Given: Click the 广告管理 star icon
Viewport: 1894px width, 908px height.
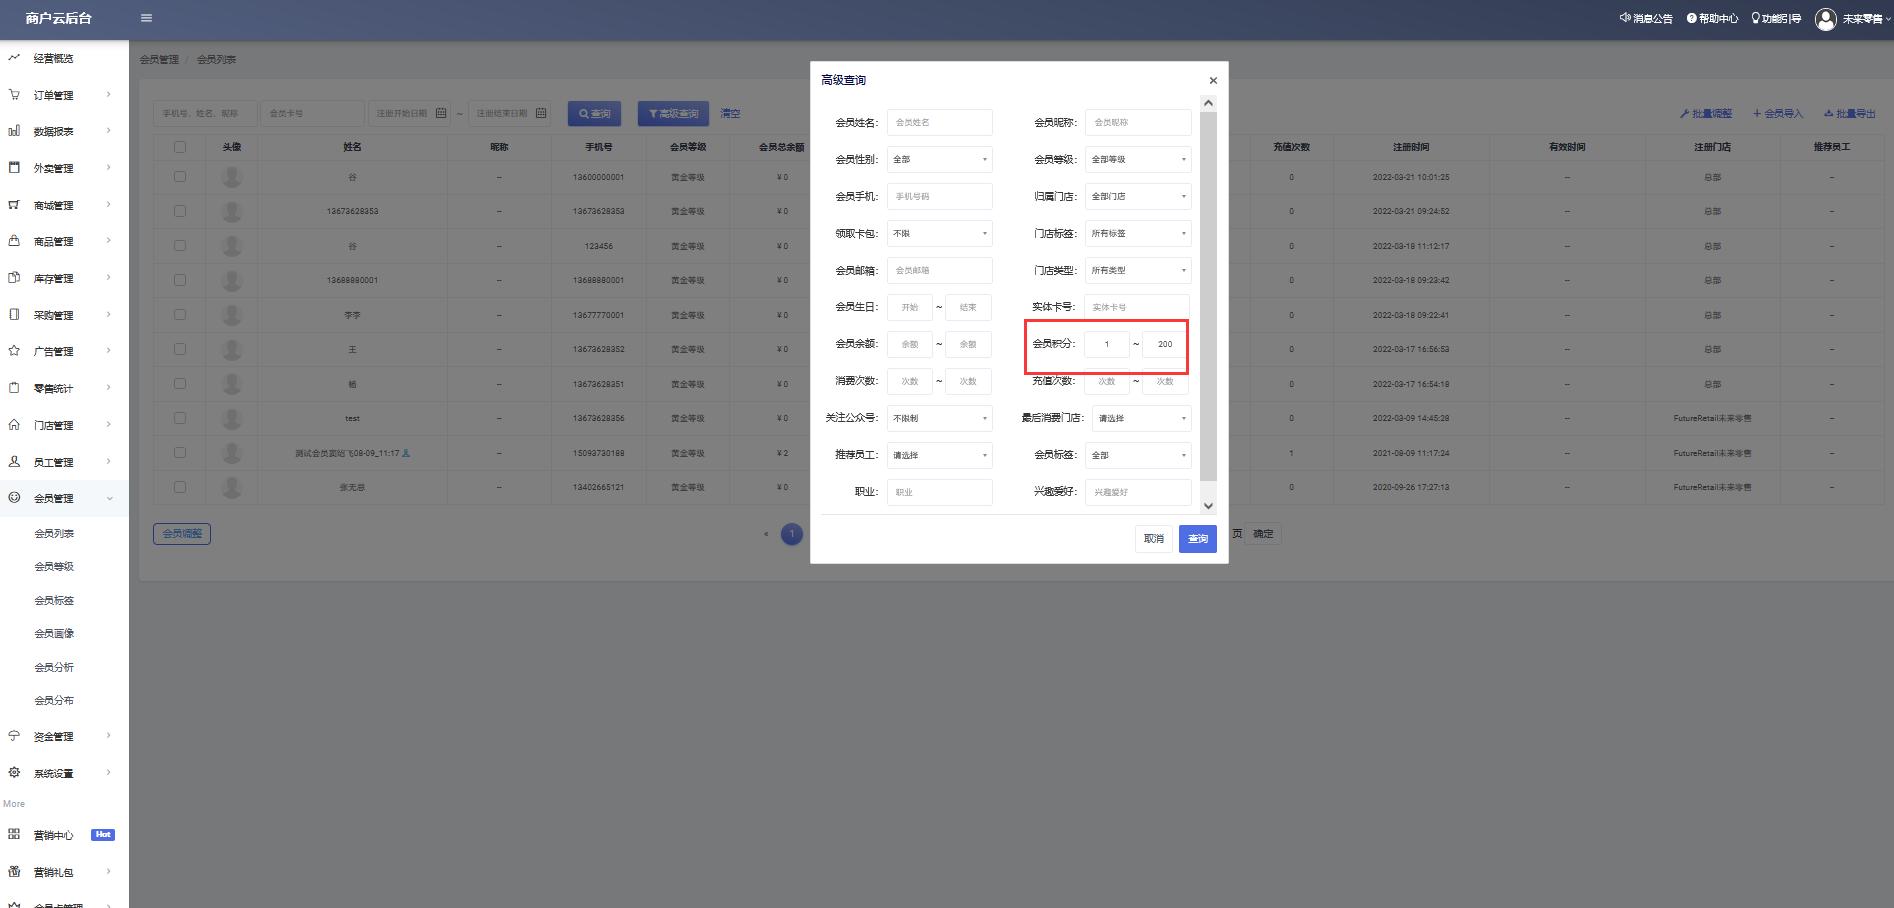Looking at the screenshot, I should 14,351.
